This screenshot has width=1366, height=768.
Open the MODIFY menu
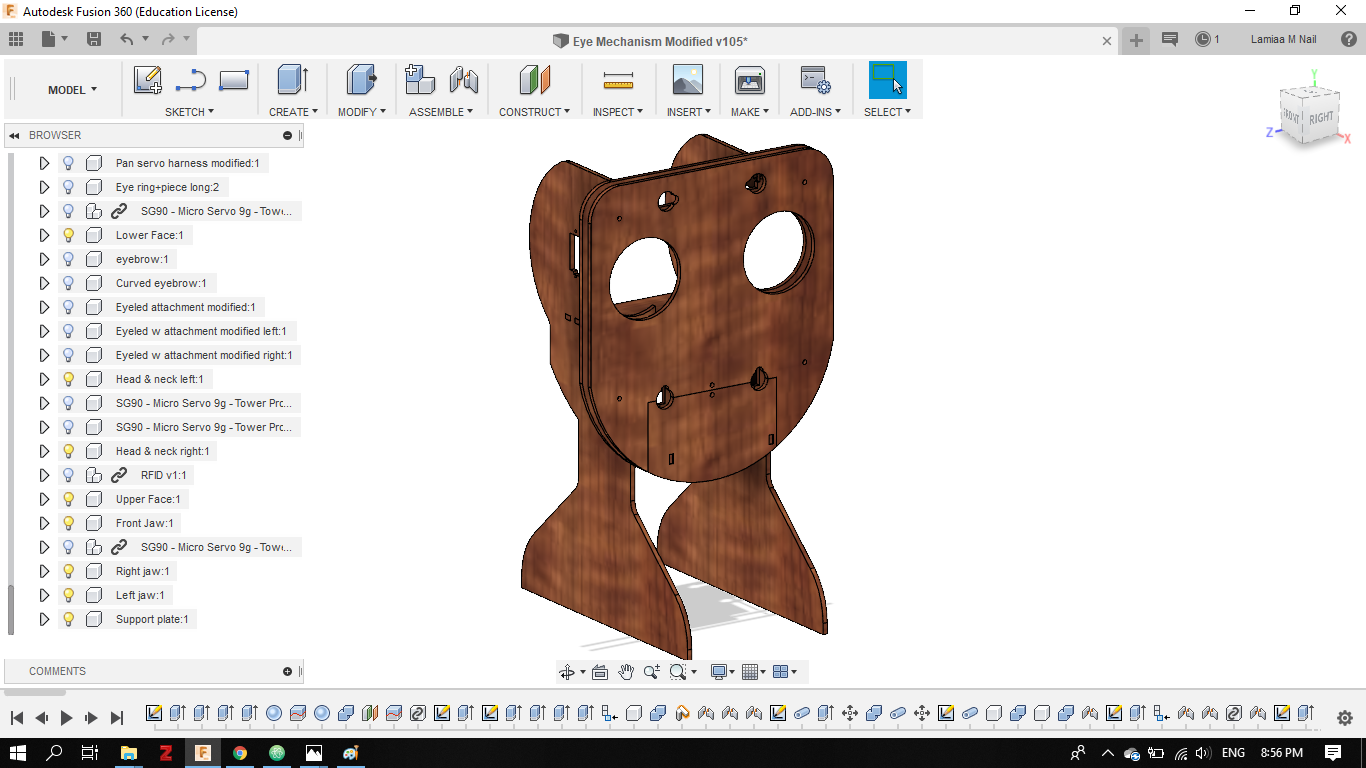pyautogui.click(x=361, y=112)
